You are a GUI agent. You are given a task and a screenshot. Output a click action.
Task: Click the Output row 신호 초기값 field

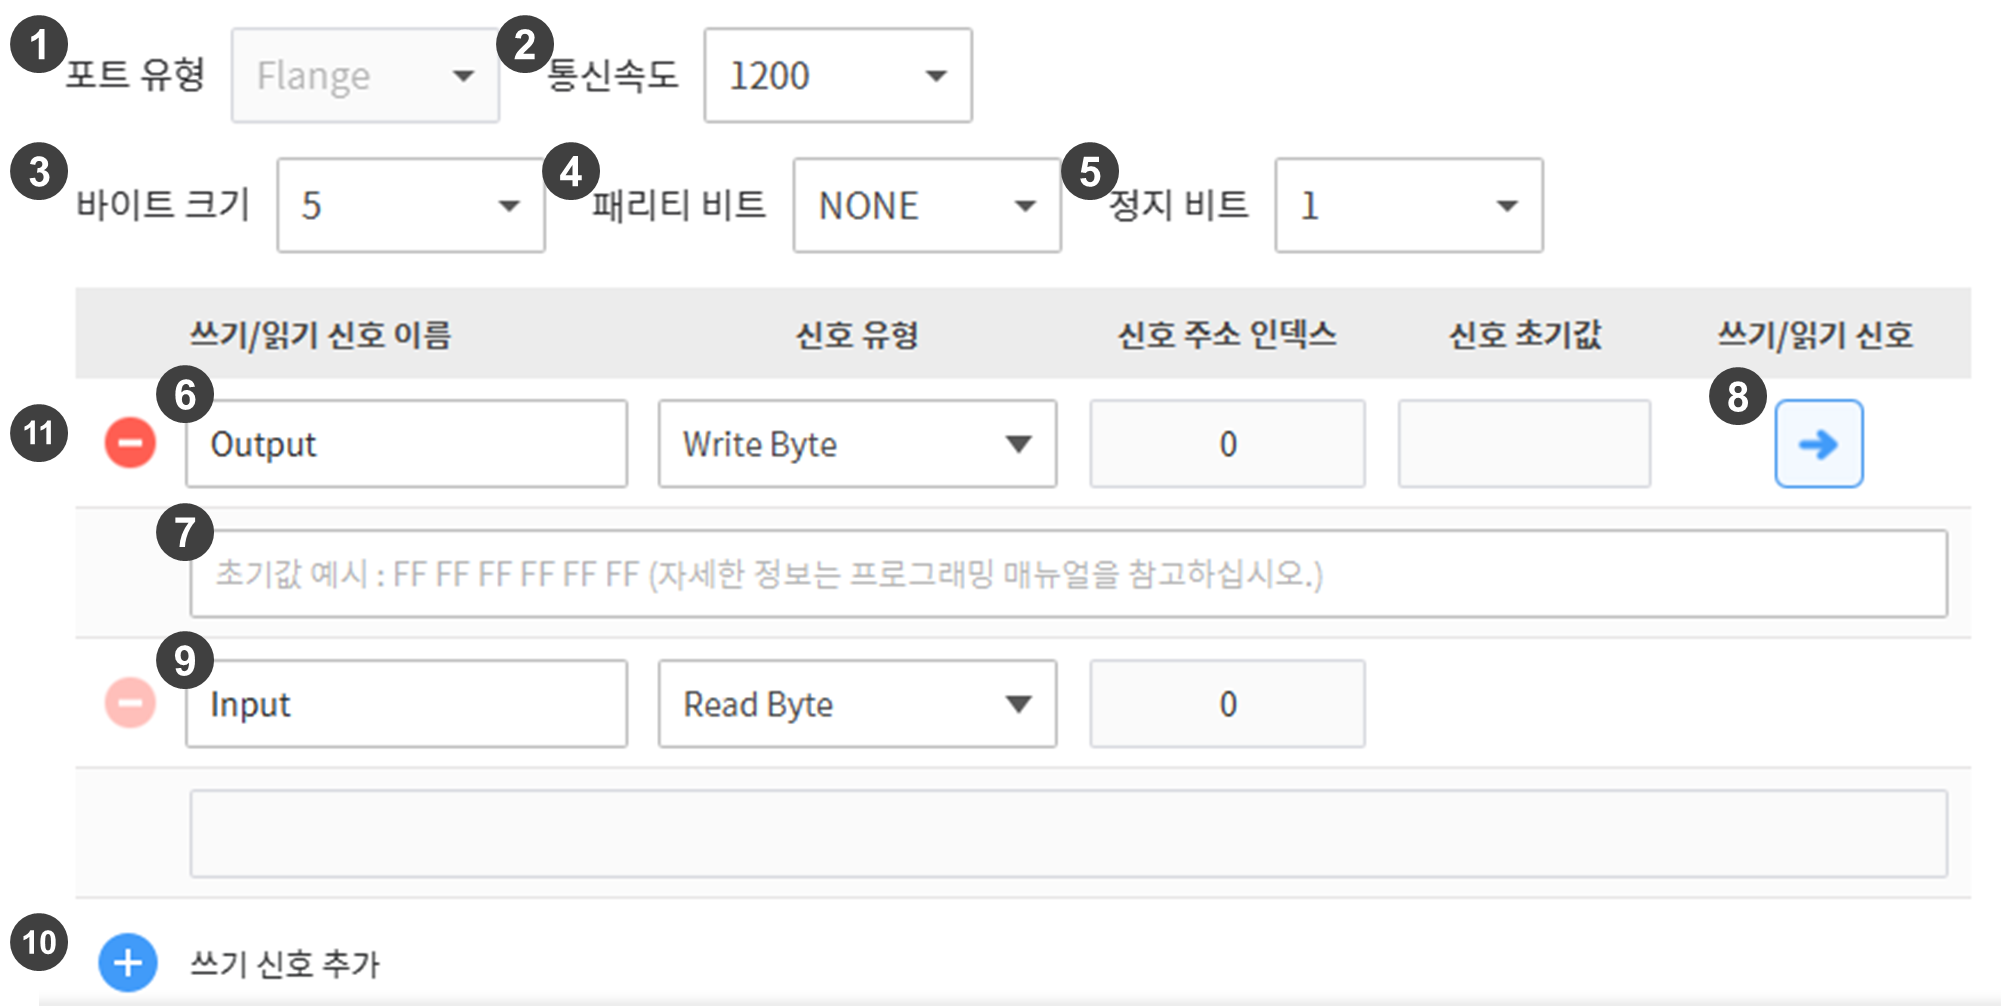1524,444
